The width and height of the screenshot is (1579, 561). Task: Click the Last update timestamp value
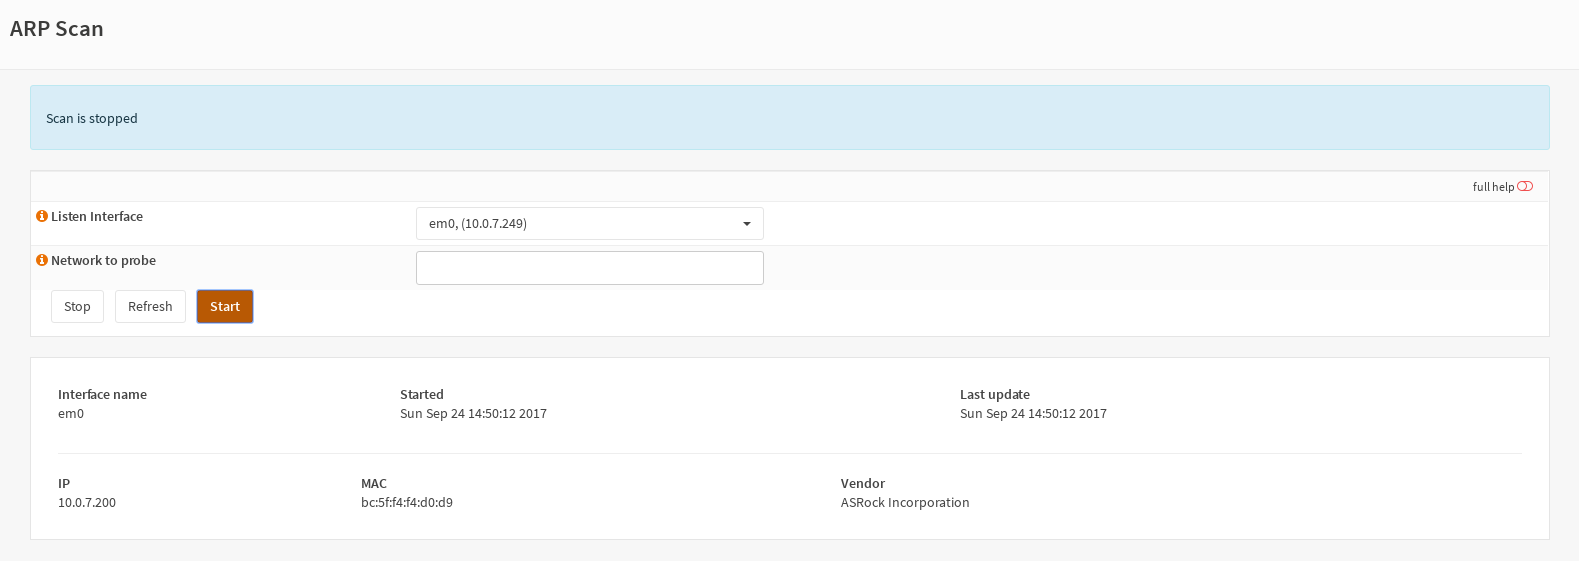pyautogui.click(x=1033, y=414)
